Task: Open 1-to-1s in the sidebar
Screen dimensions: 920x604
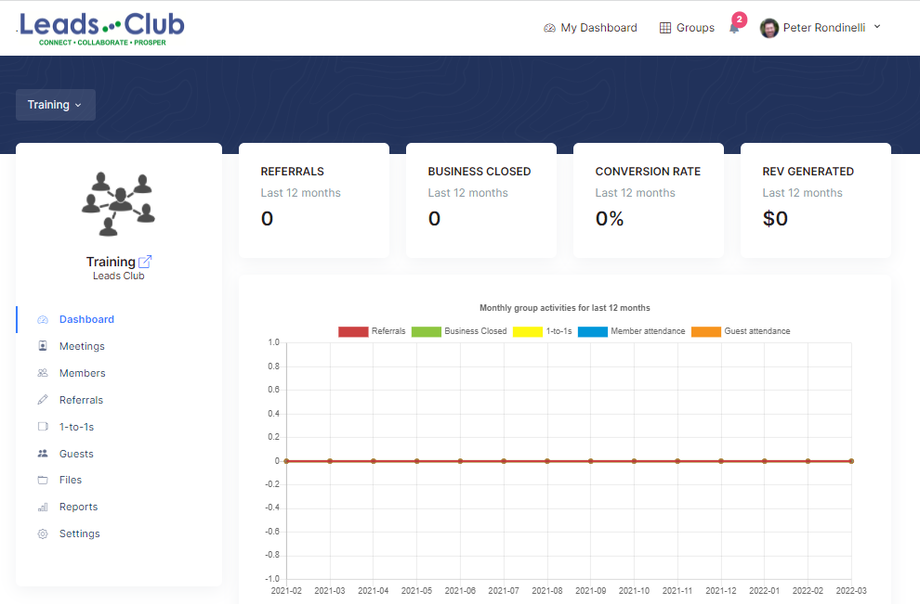Action: 76,427
